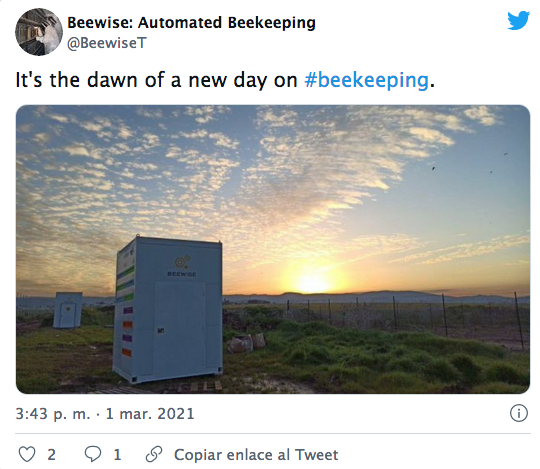Click the small distant hive container in photo
The width and height of the screenshot is (540, 469).
(x=68, y=310)
